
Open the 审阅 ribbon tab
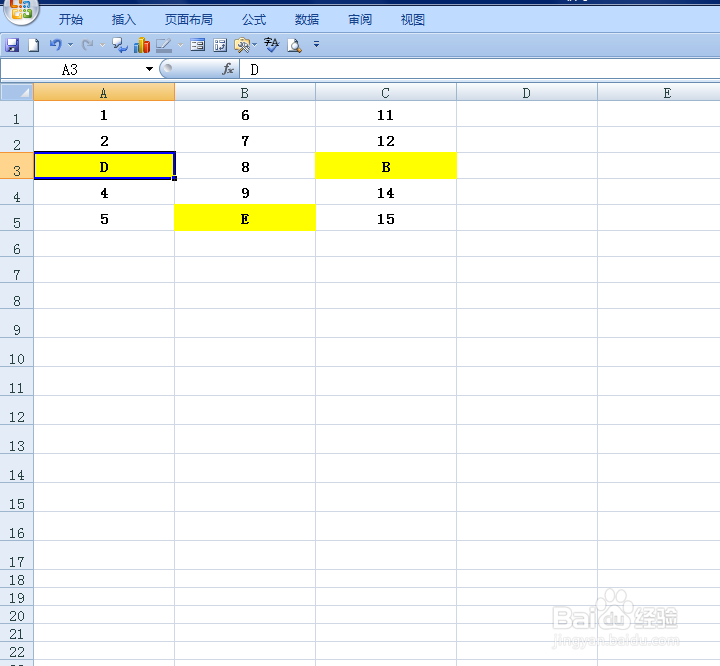click(360, 20)
